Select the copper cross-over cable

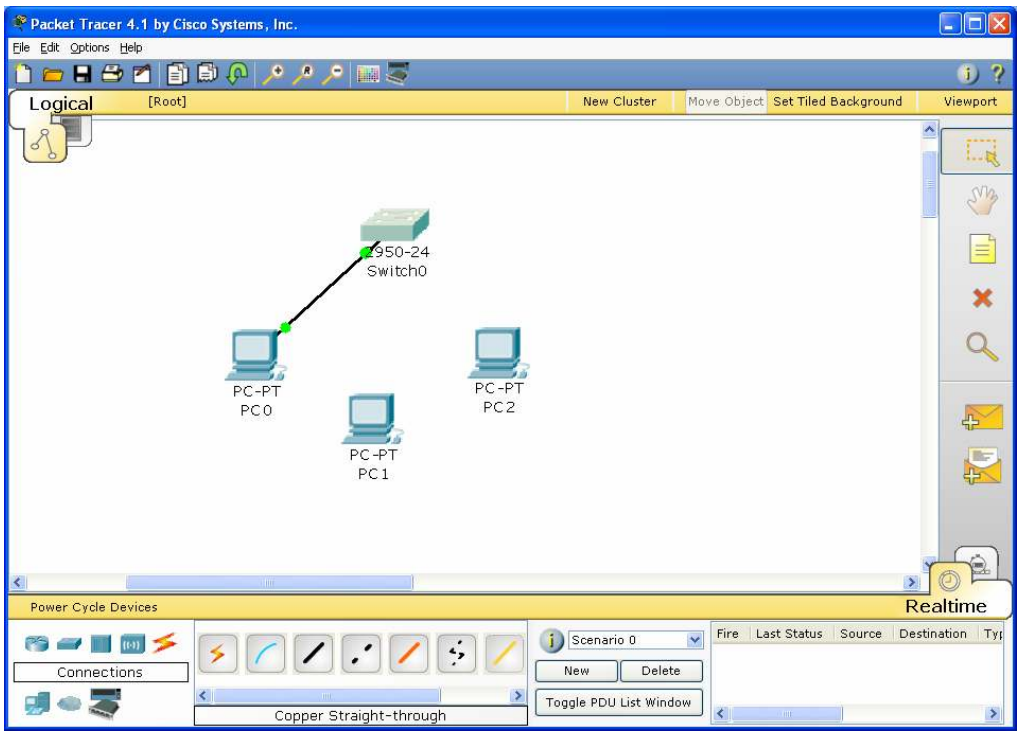tap(361, 653)
